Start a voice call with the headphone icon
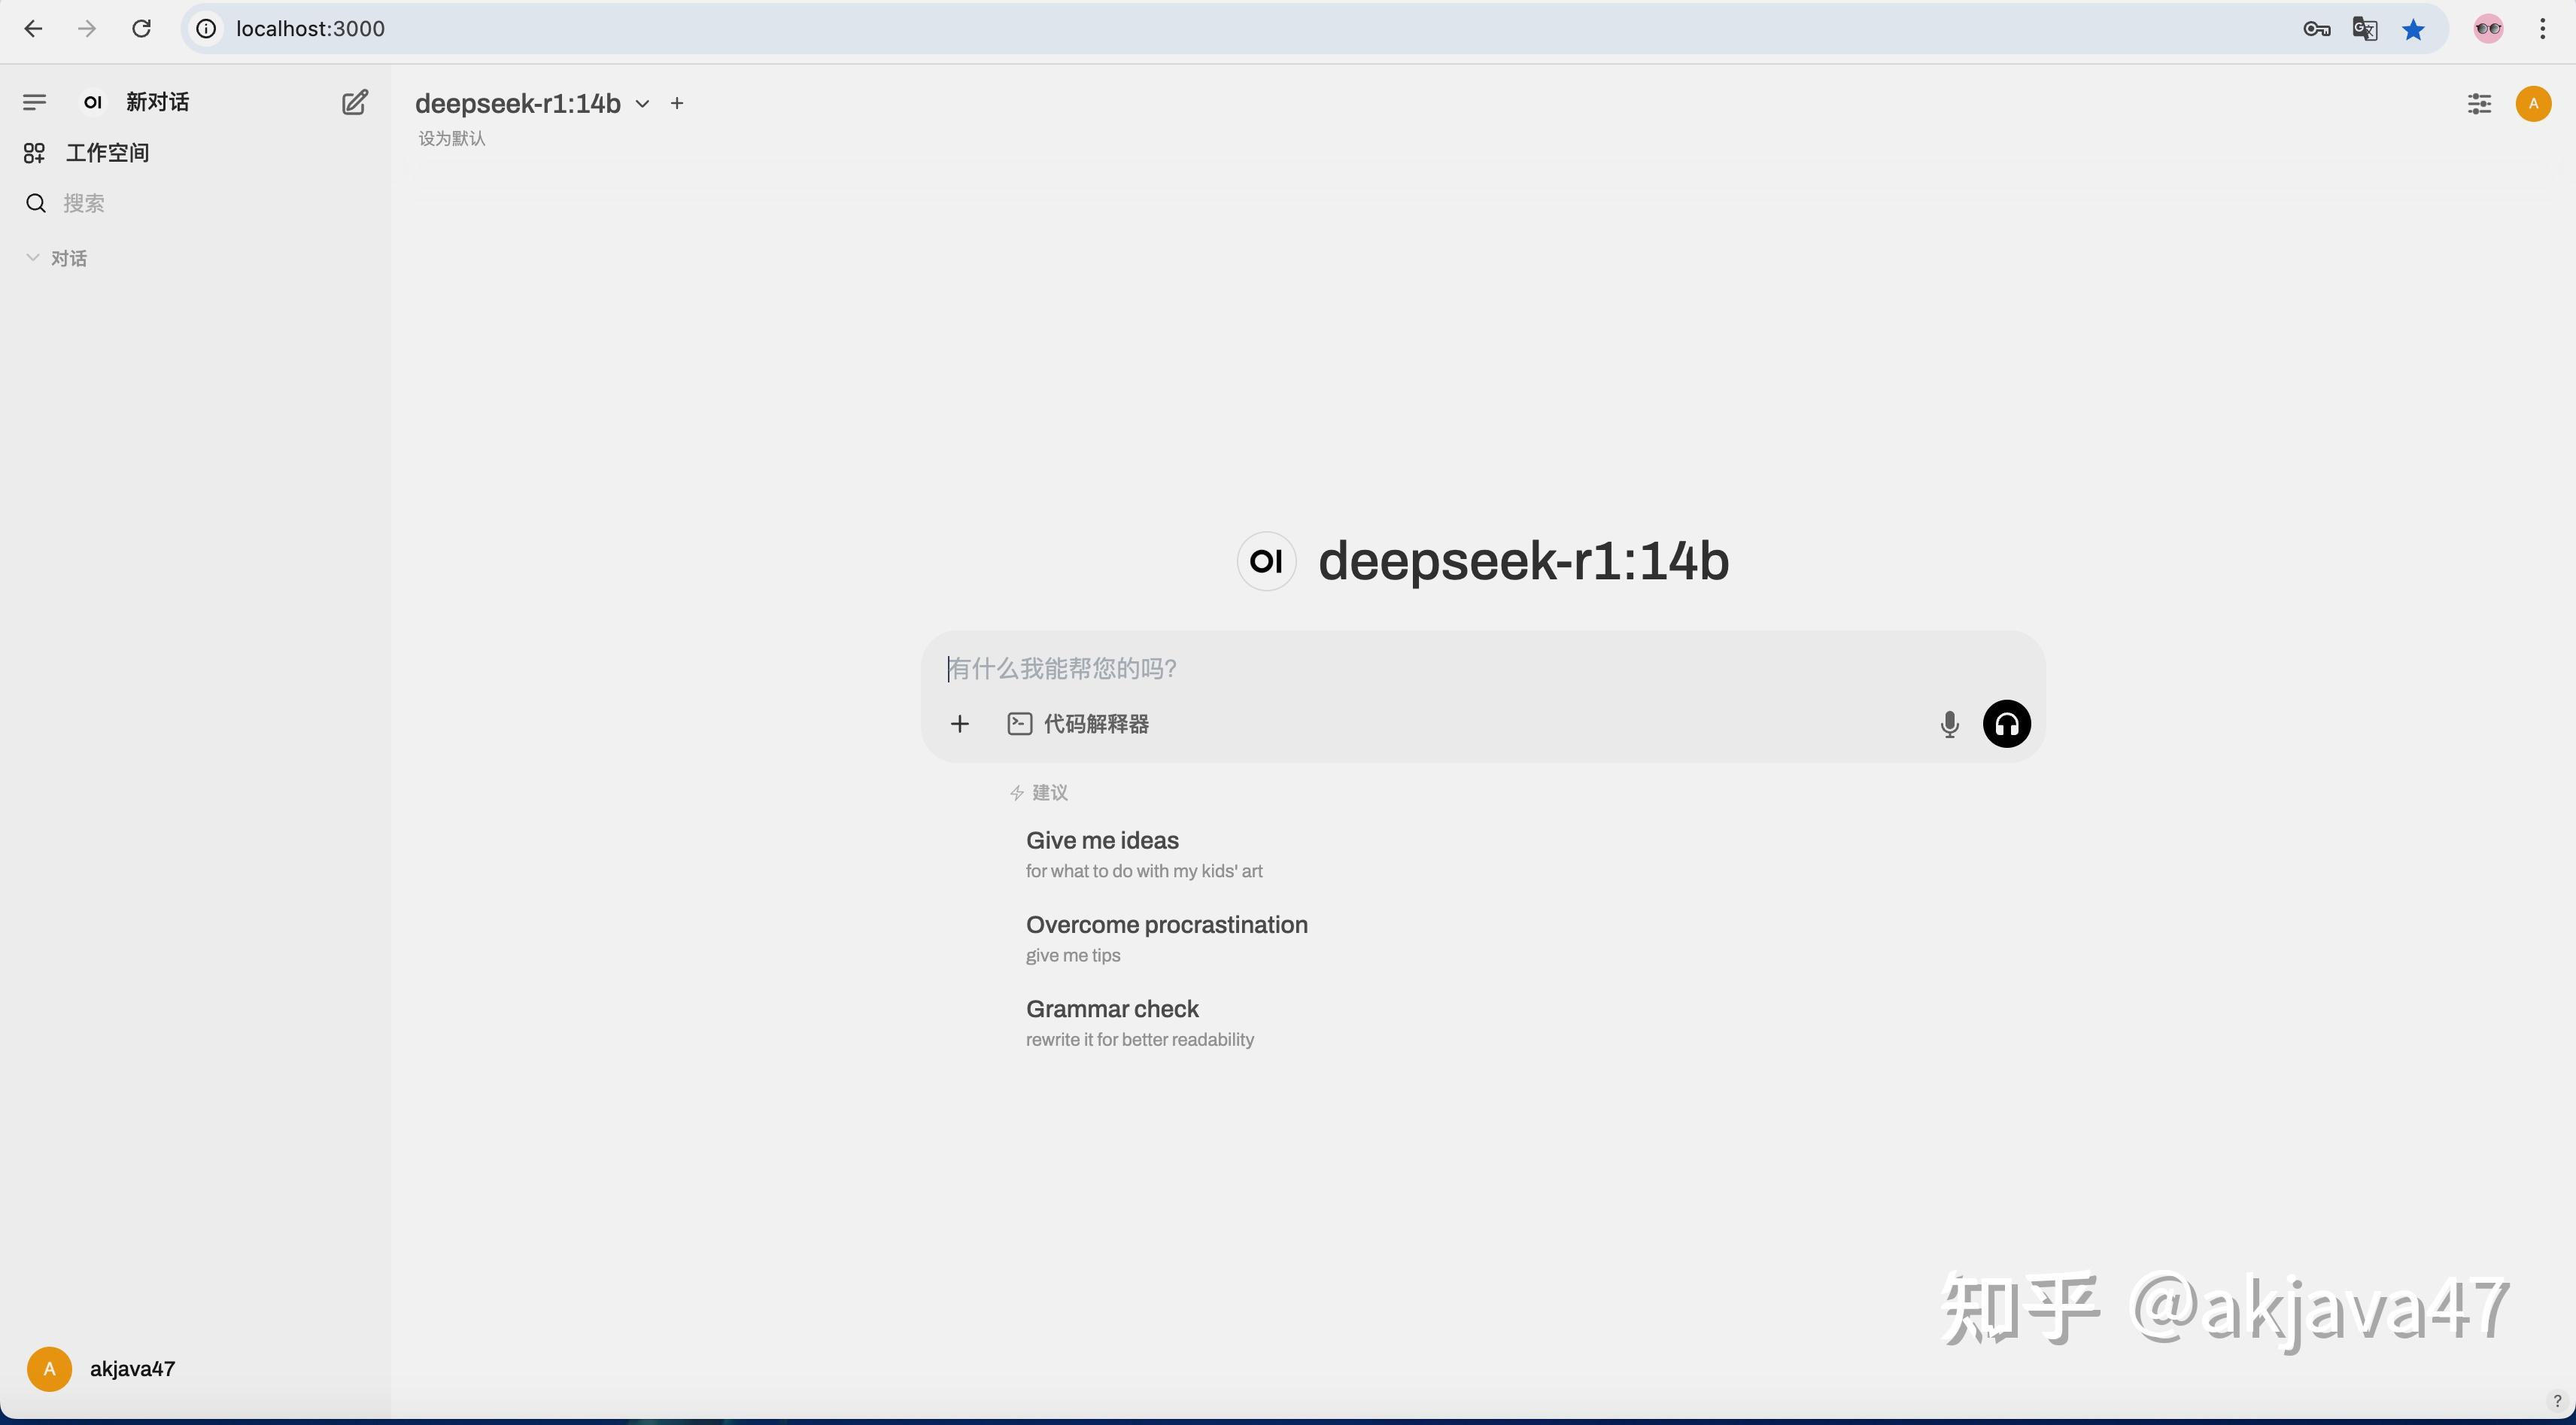 [2007, 723]
